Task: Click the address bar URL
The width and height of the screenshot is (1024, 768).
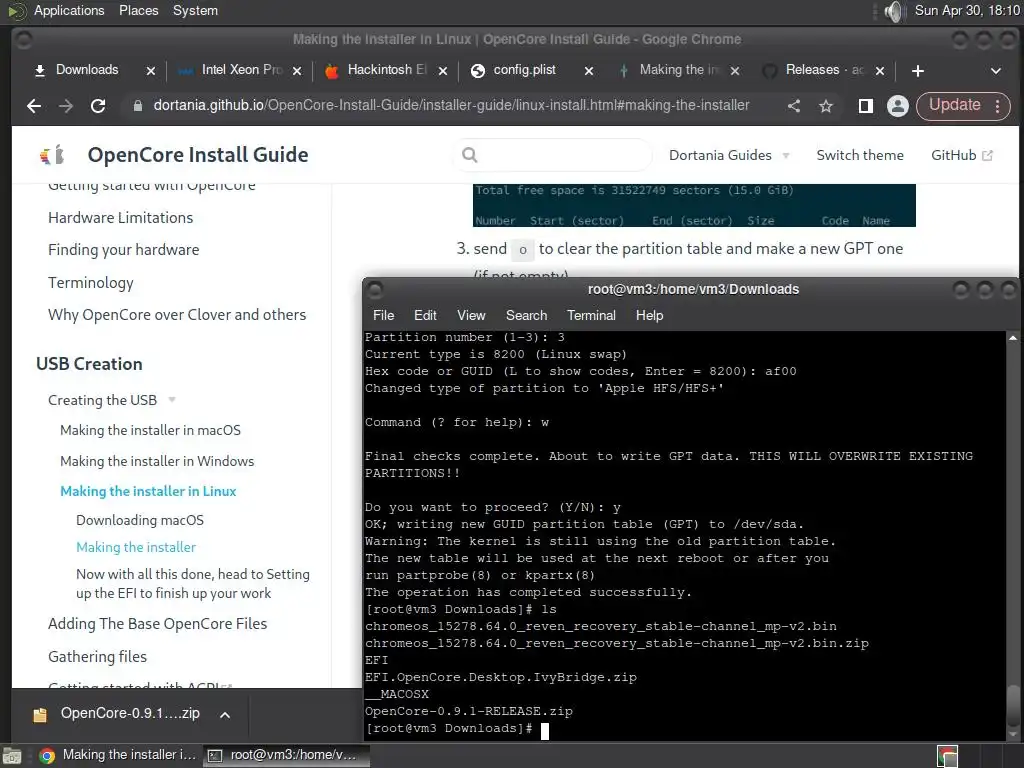Action: [451, 105]
